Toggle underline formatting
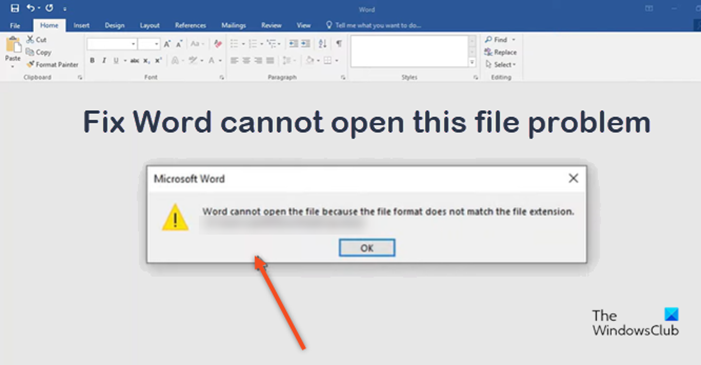This screenshot has width=701, height=365. (x=116, y=60)
